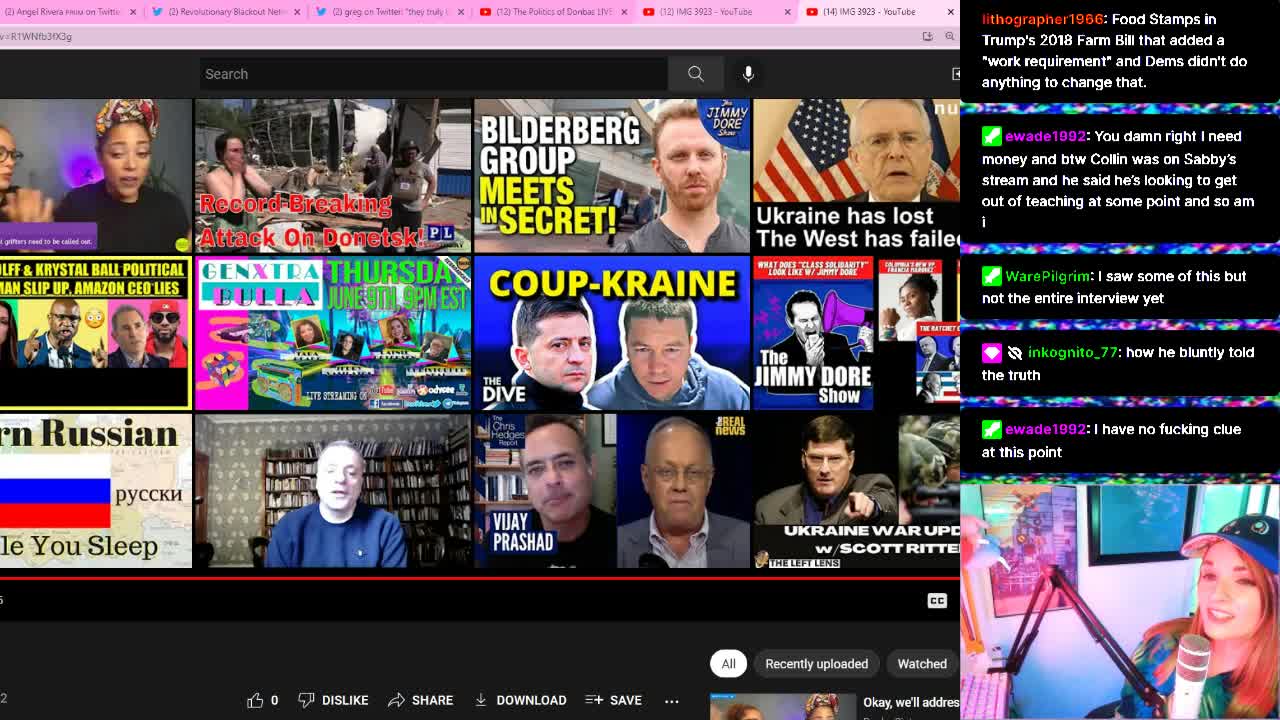Open man in blue sweater bookshelf video
The width and height of the screenshot is (1280, 720).
point(333,491)
